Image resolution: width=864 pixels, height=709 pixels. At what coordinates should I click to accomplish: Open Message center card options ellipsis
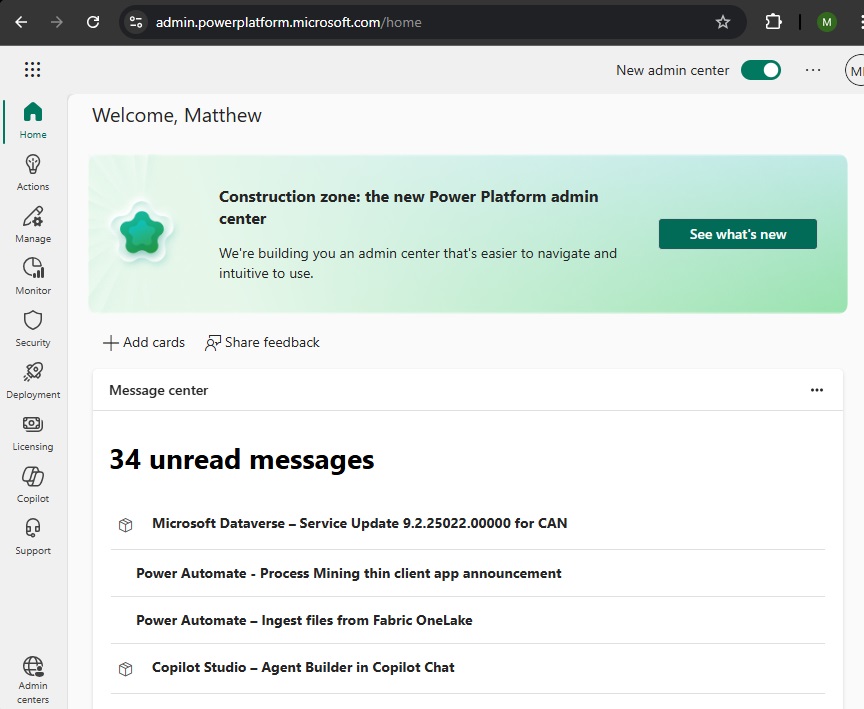817,390
